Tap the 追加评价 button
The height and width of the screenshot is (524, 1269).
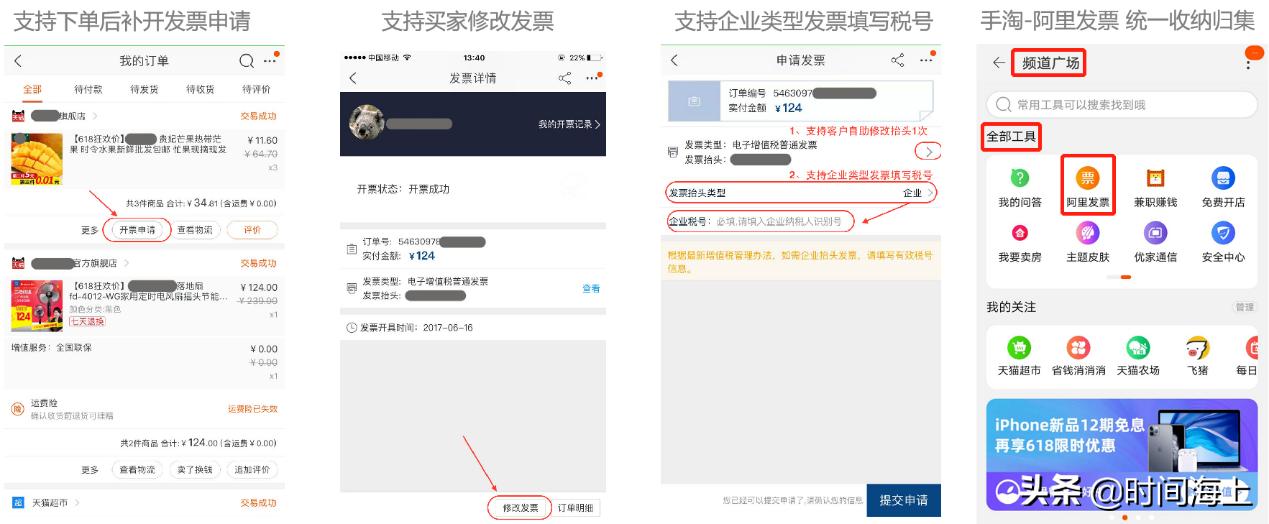coord(250,469)
